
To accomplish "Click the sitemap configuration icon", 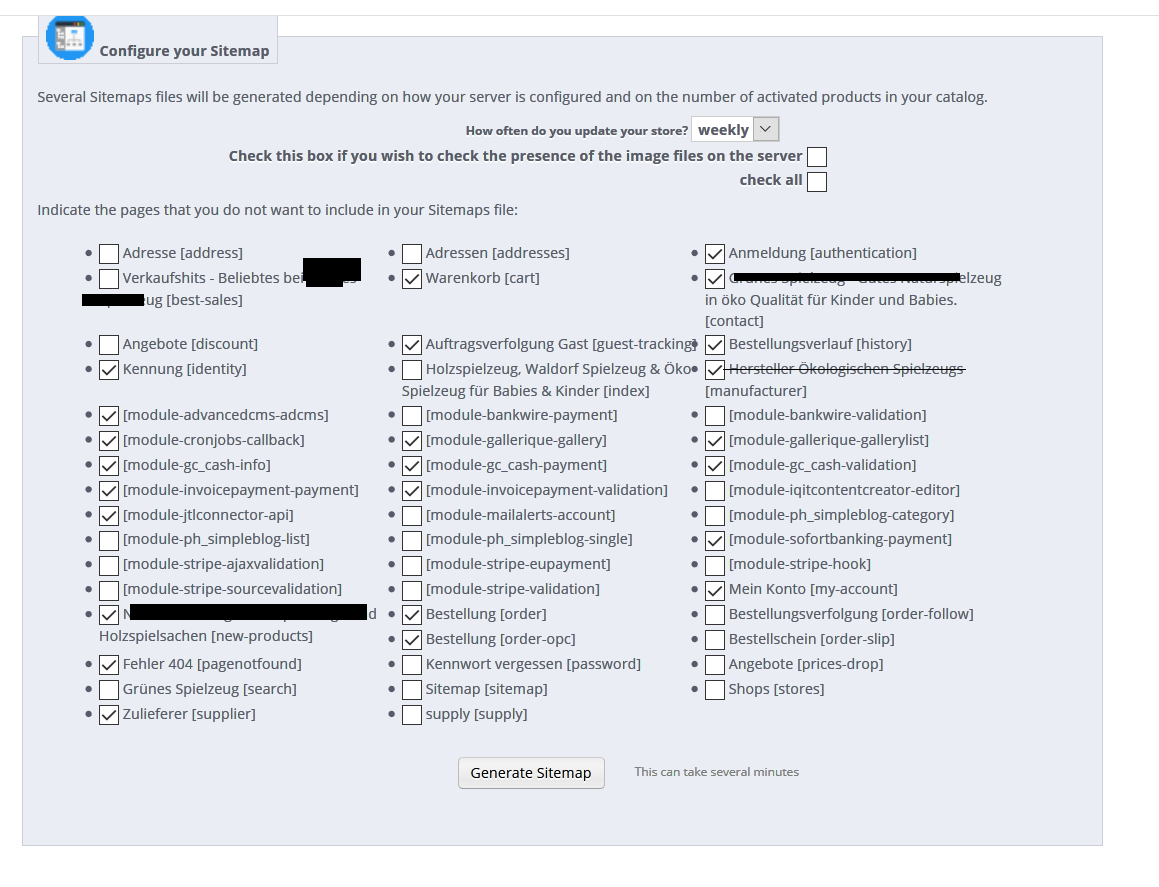I will point(70,37).
